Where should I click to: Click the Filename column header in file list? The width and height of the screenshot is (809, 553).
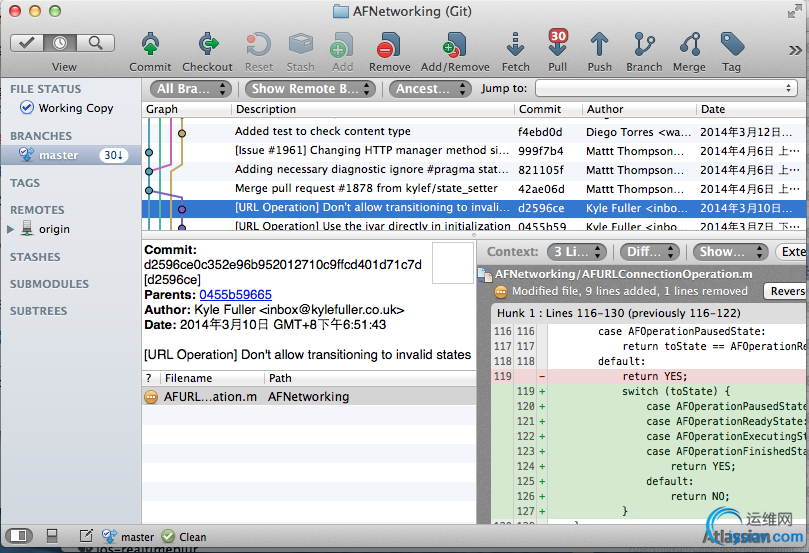pos(212,378)
